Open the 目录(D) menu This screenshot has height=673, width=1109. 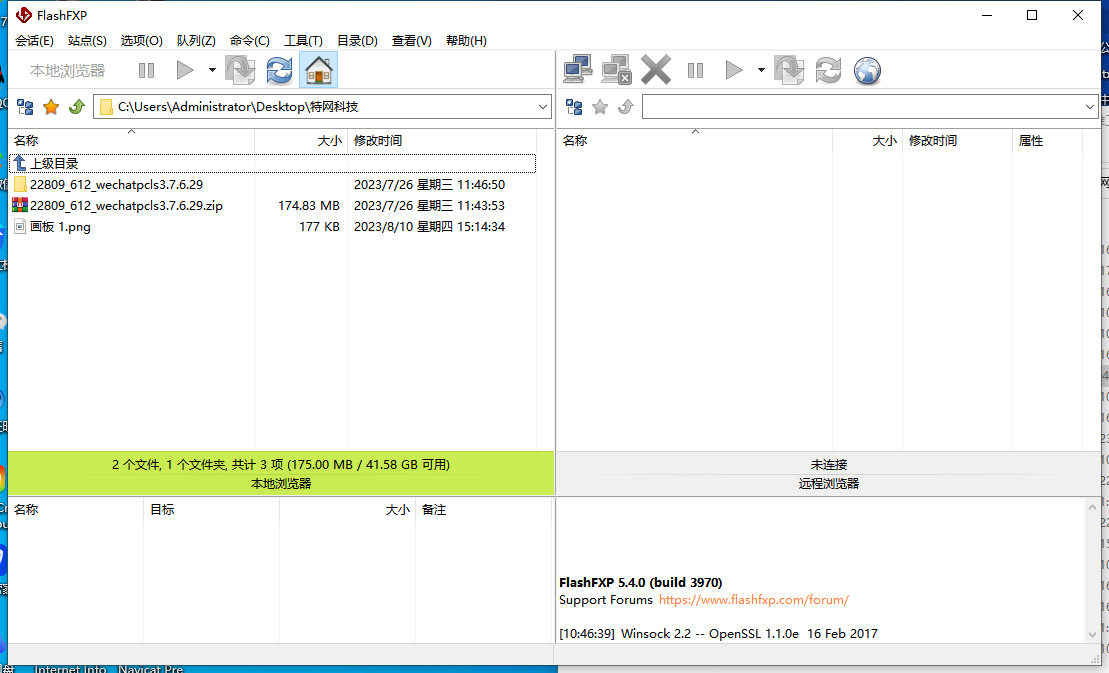tap(357, 41)
